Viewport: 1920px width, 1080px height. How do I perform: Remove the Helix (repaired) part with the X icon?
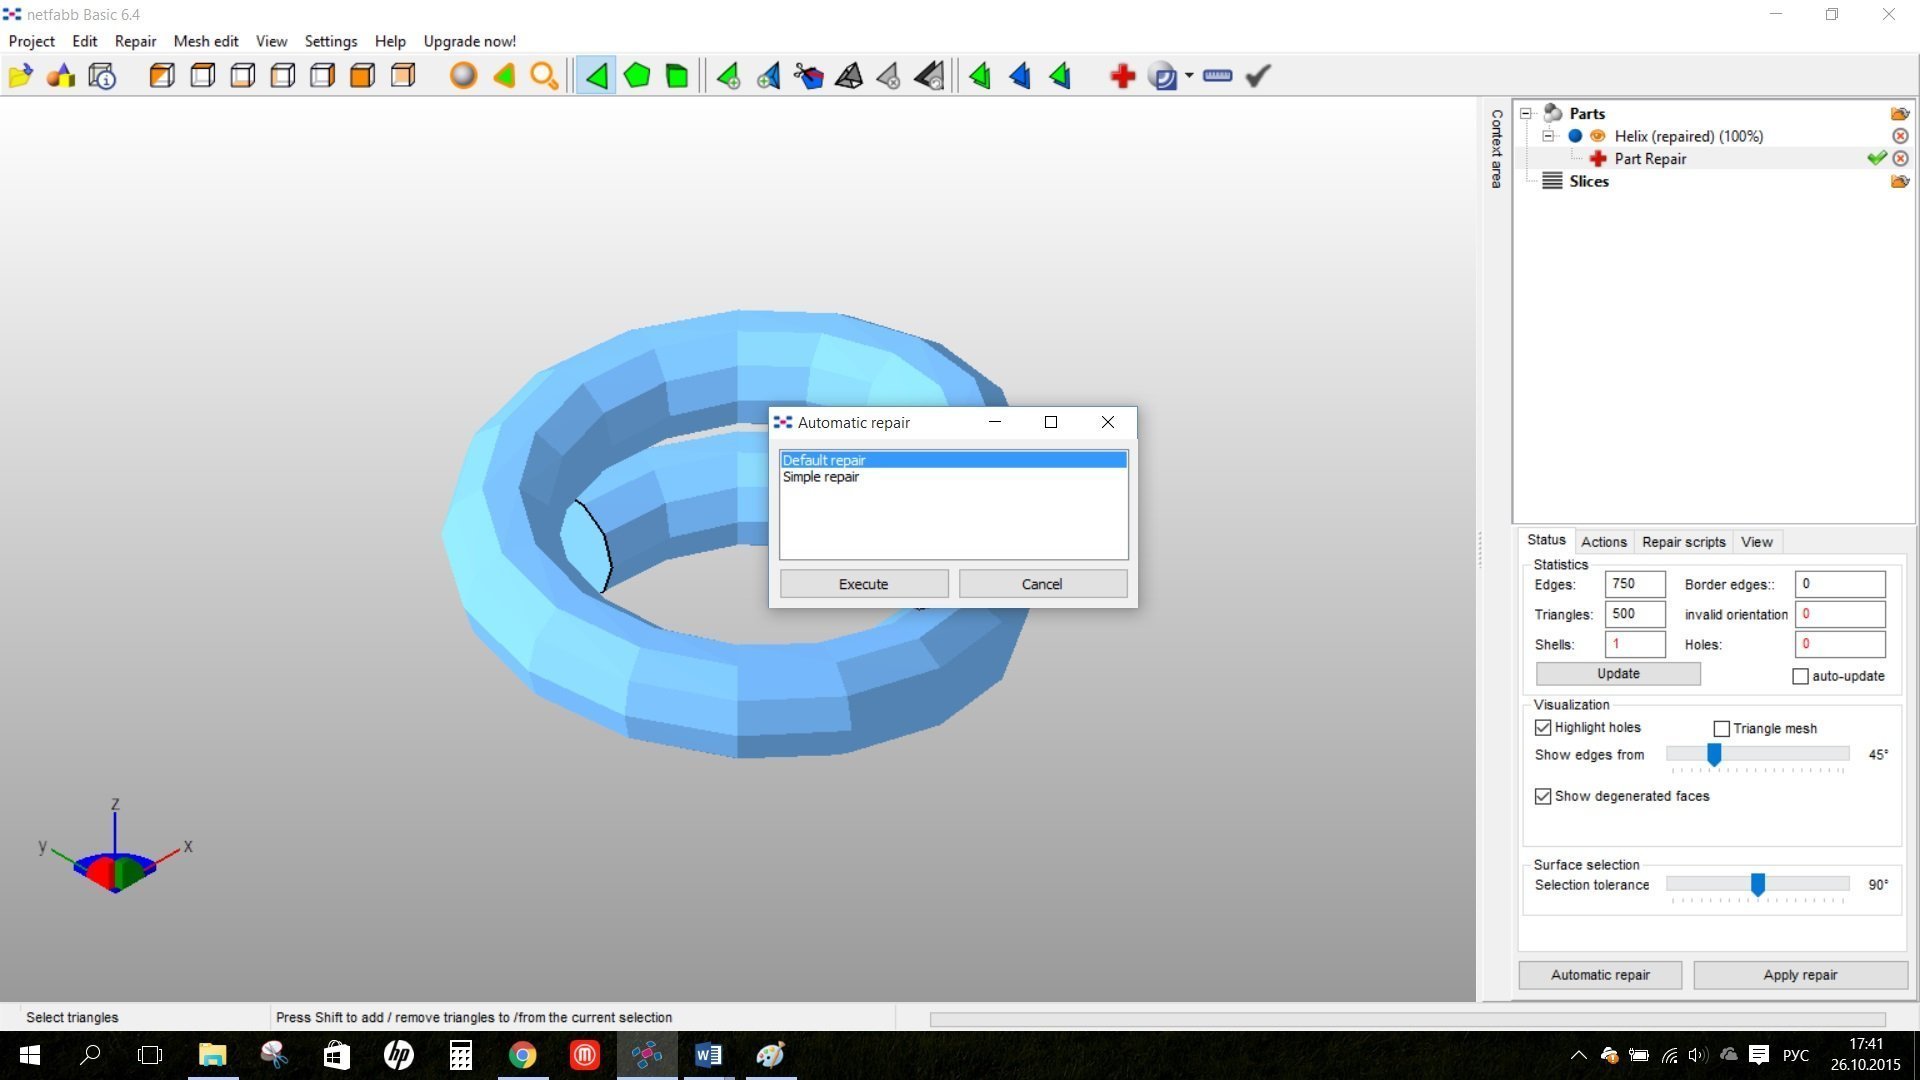point(1900,136)
